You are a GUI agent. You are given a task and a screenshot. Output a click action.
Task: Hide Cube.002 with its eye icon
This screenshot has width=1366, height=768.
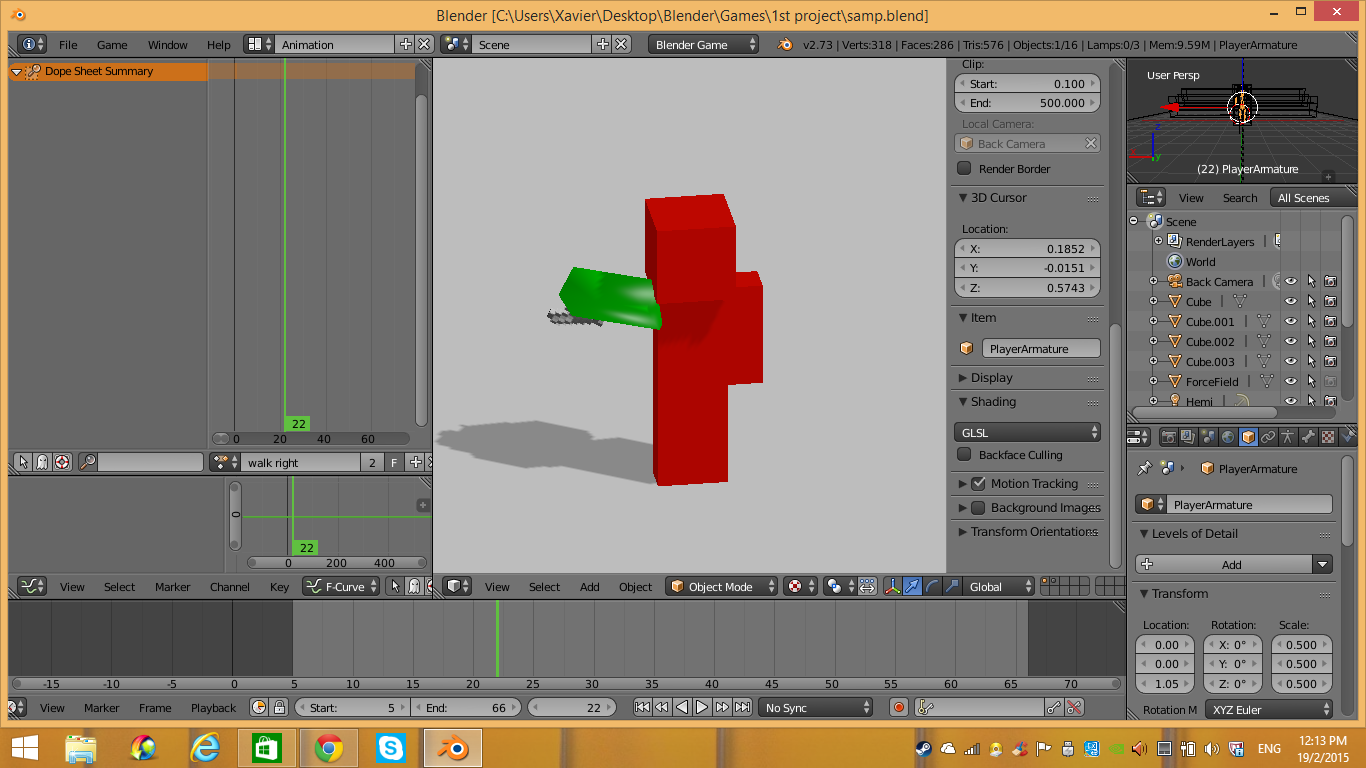coord(1291,341)
